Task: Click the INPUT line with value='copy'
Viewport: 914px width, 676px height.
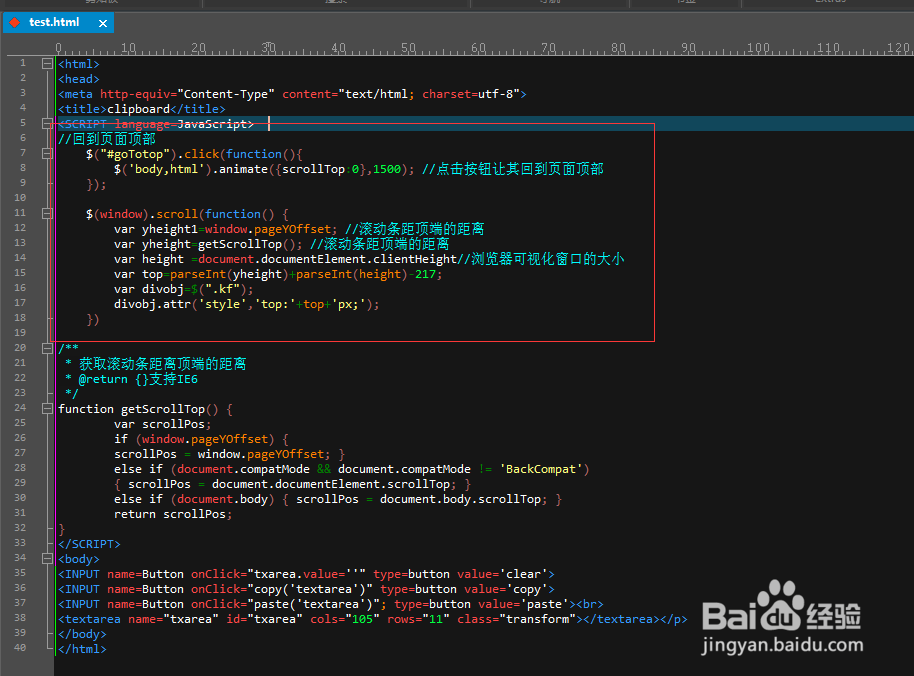Action: (306, 589)
